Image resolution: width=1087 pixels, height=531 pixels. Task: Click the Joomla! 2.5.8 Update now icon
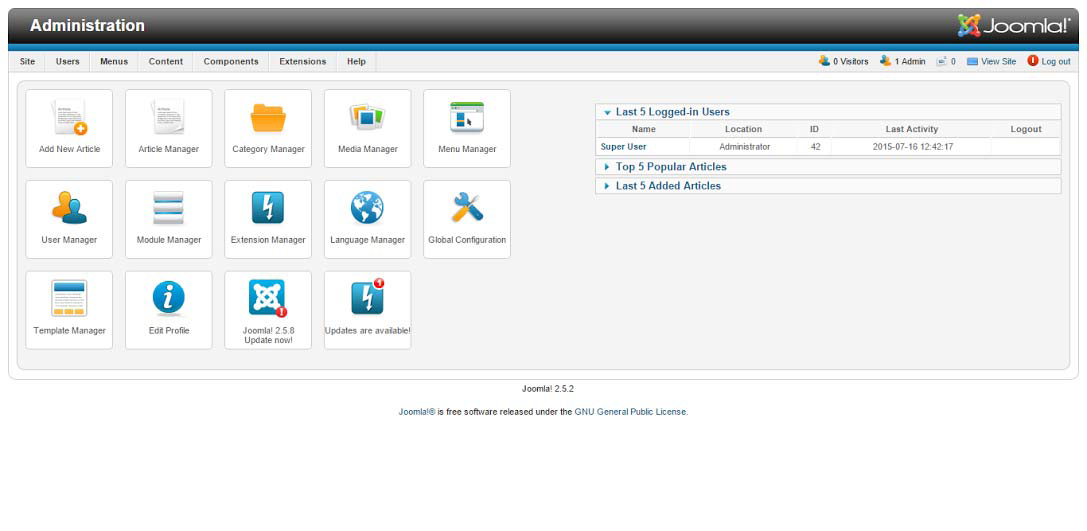[268, 299]
